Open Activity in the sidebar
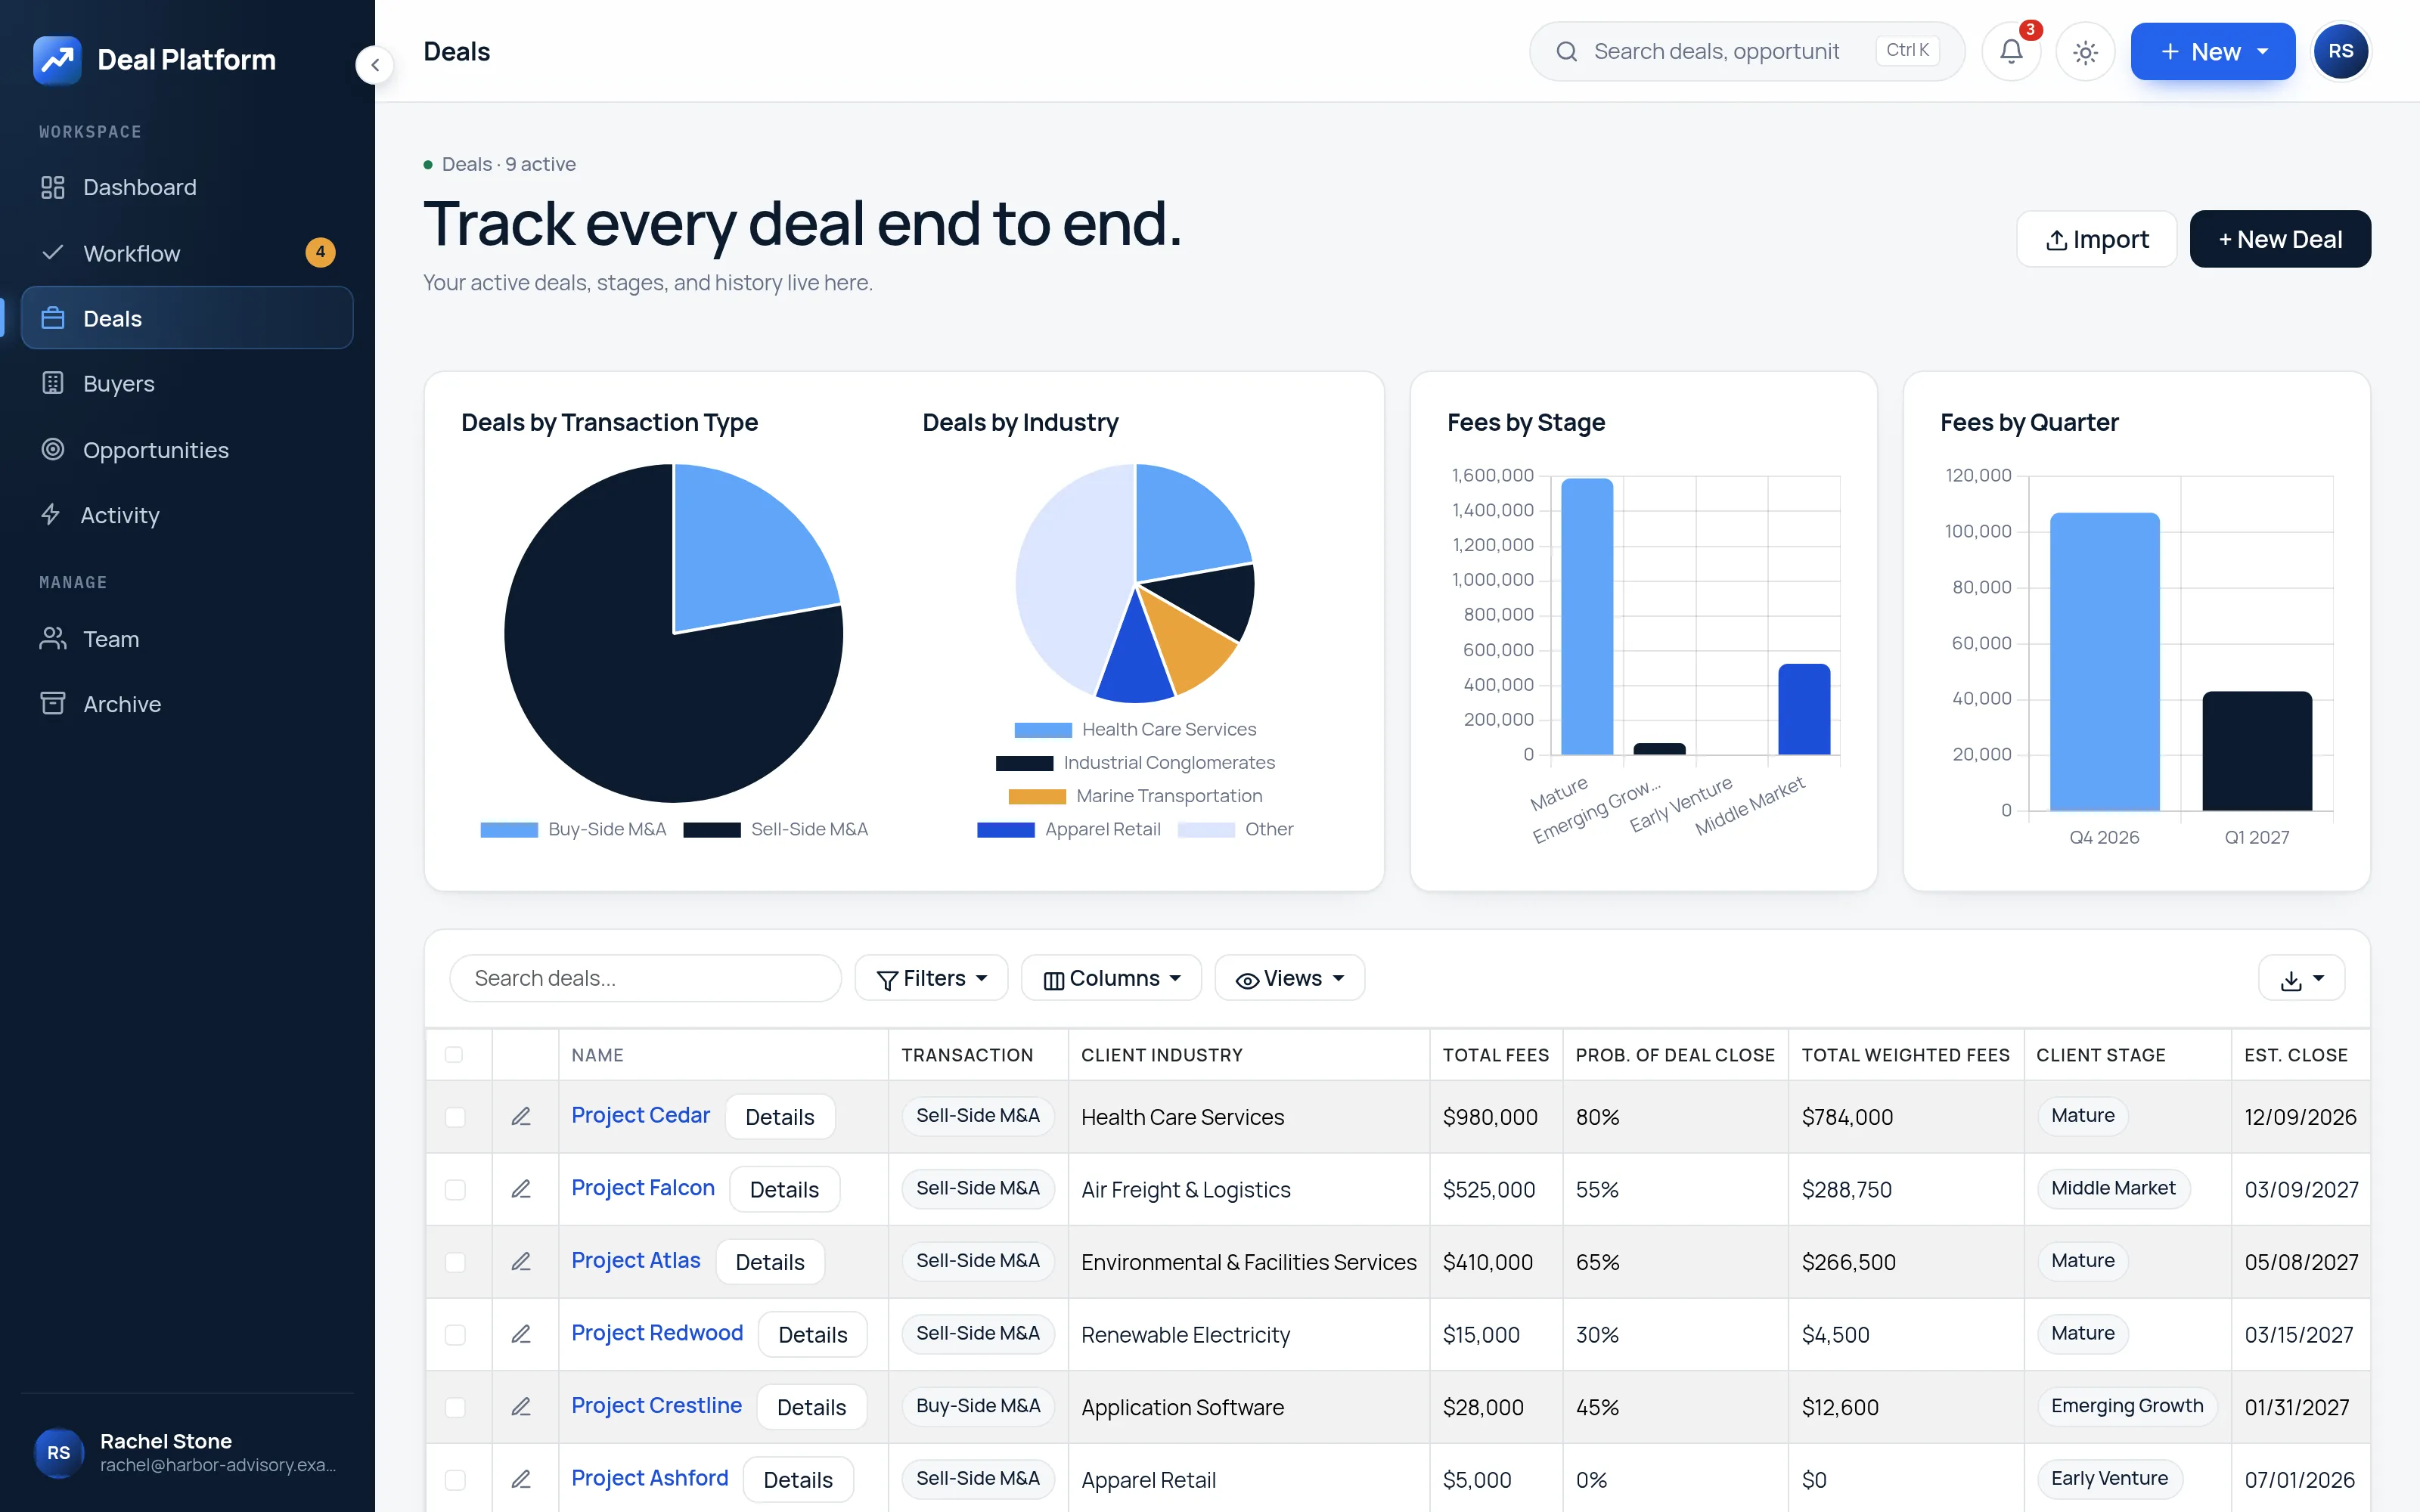2420x1512 pixels. (187, 515)
